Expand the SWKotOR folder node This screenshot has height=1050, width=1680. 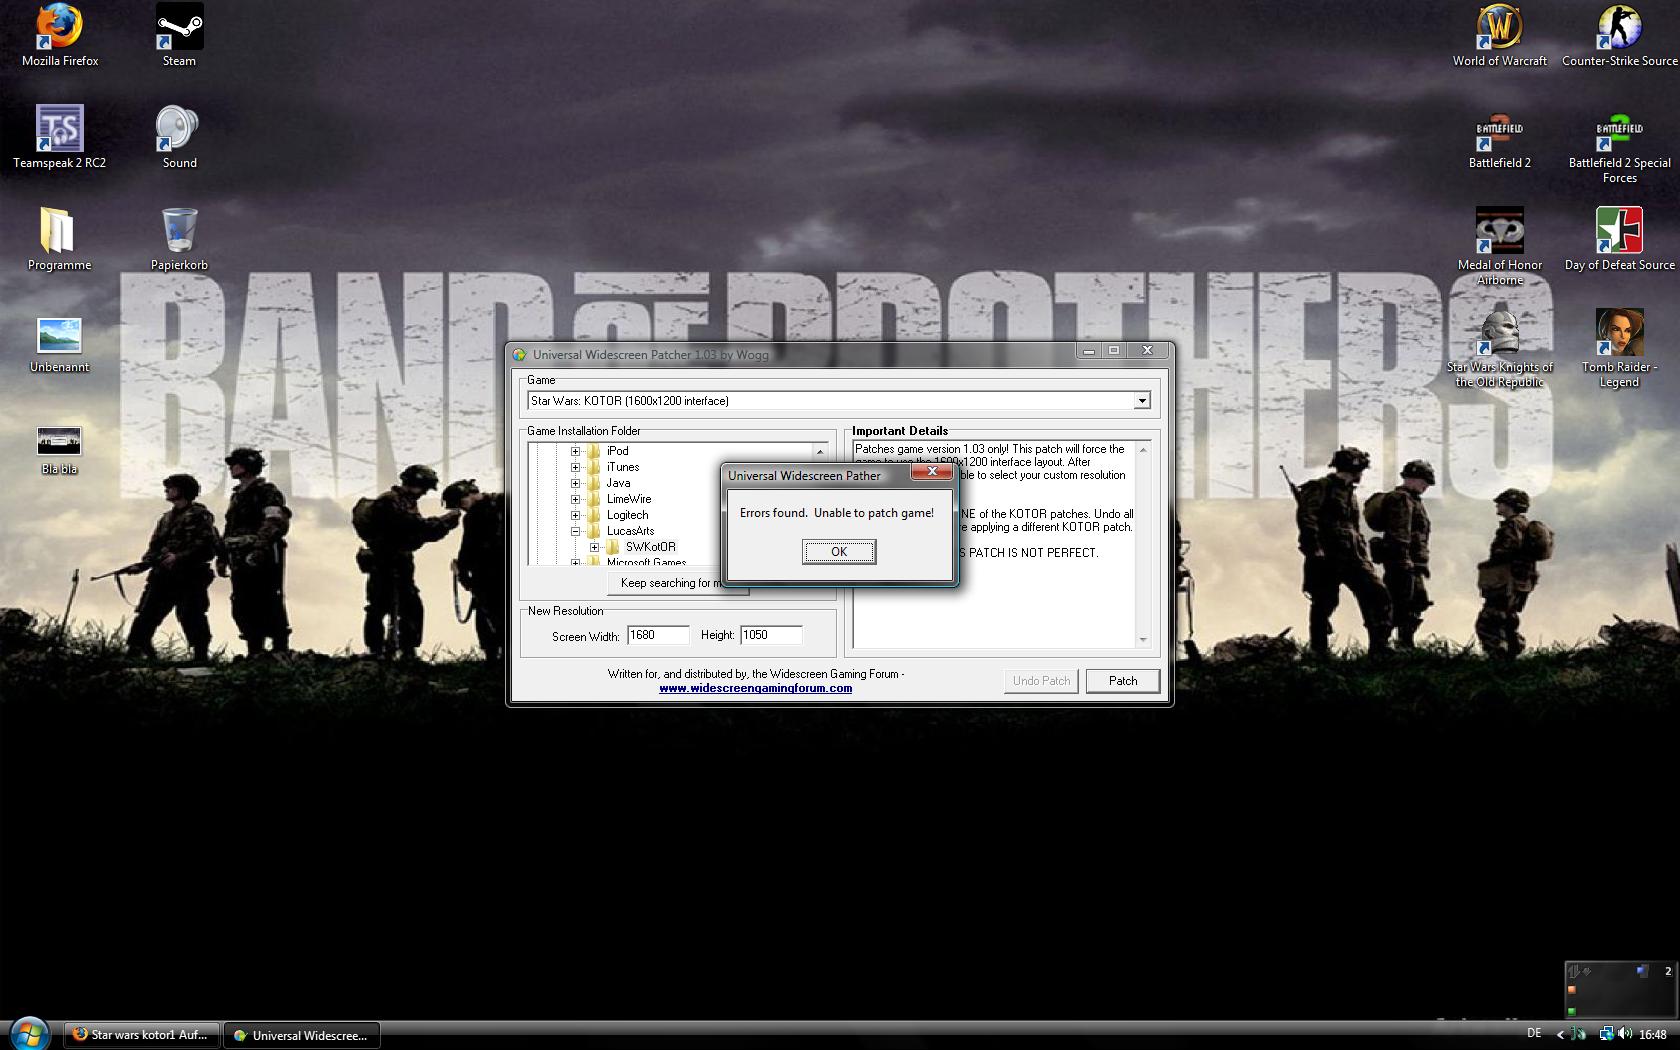coord(595,547)
